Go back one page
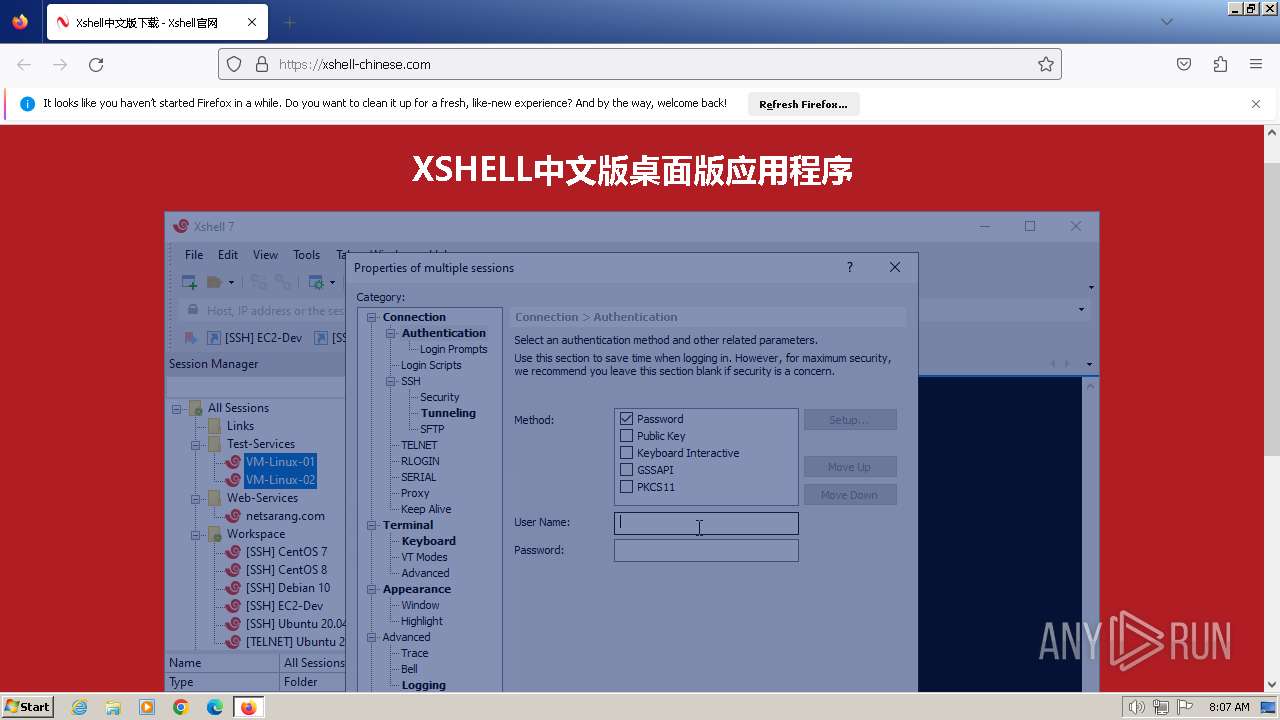Screen dimensions: 1280x720 tap(24, 64)
